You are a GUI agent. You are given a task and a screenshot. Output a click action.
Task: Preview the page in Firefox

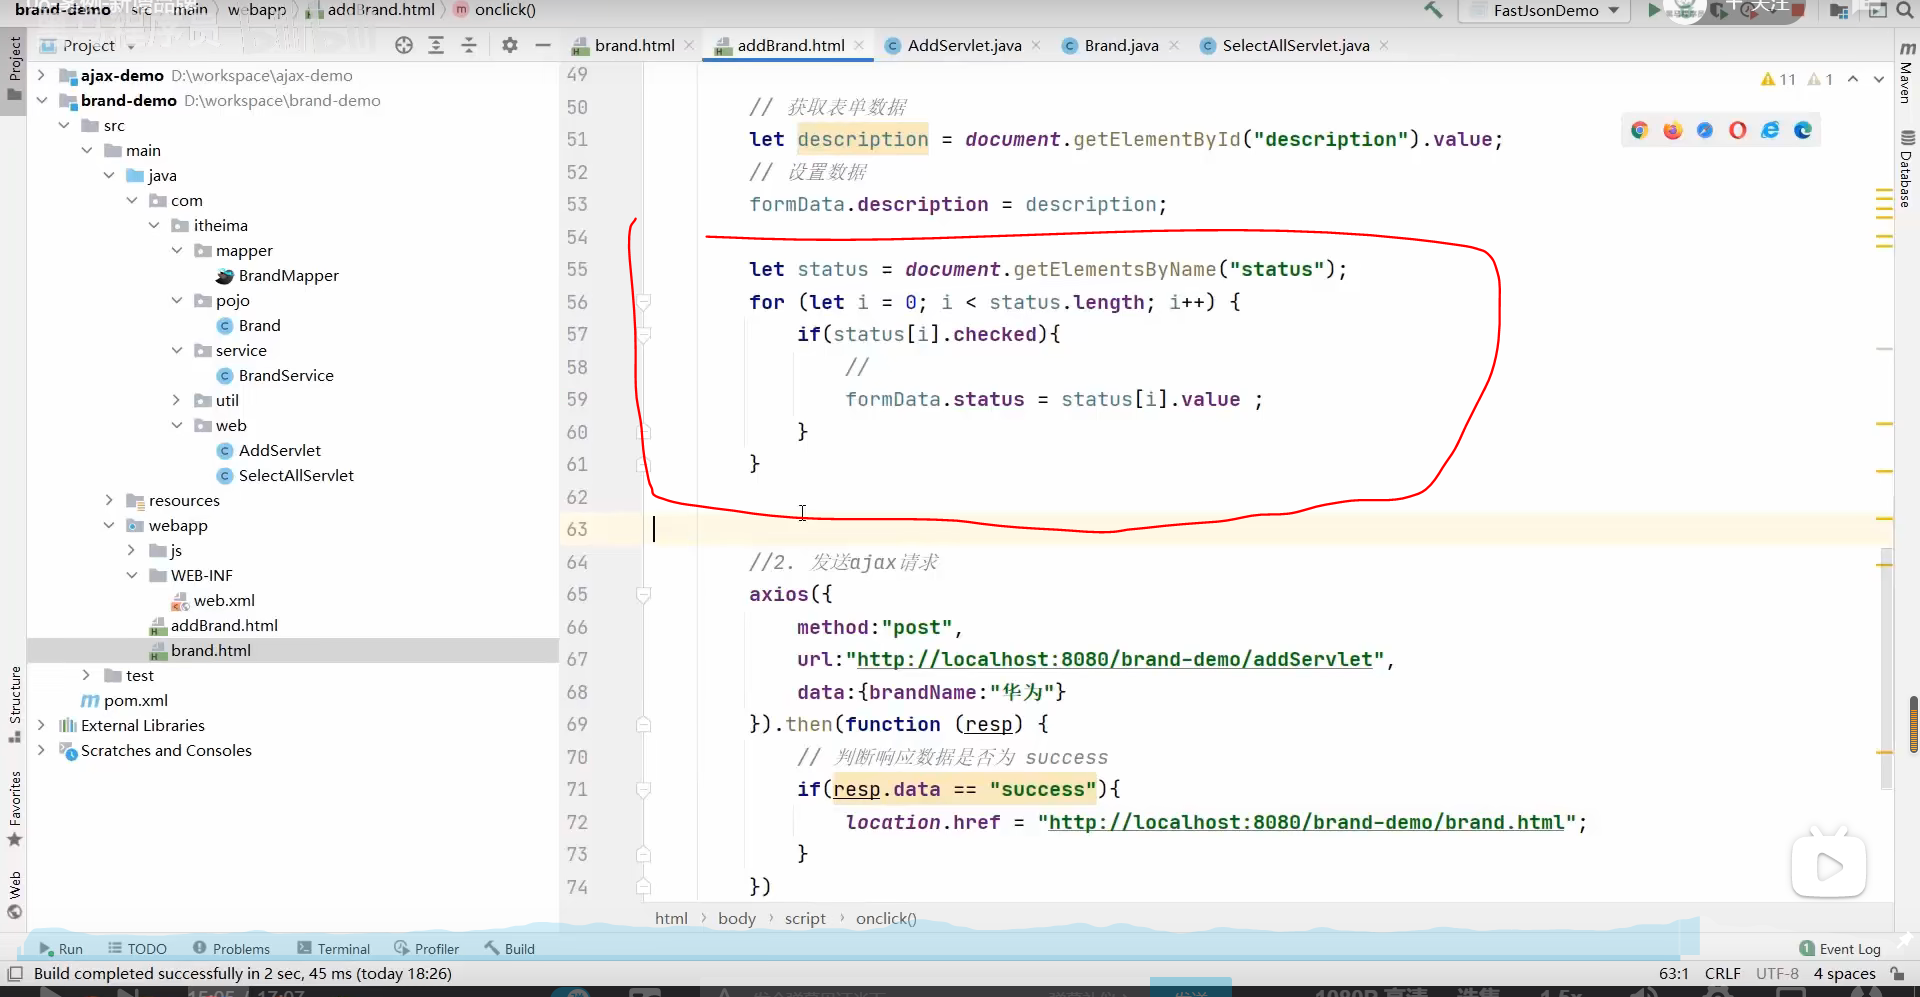point(1673,130)
